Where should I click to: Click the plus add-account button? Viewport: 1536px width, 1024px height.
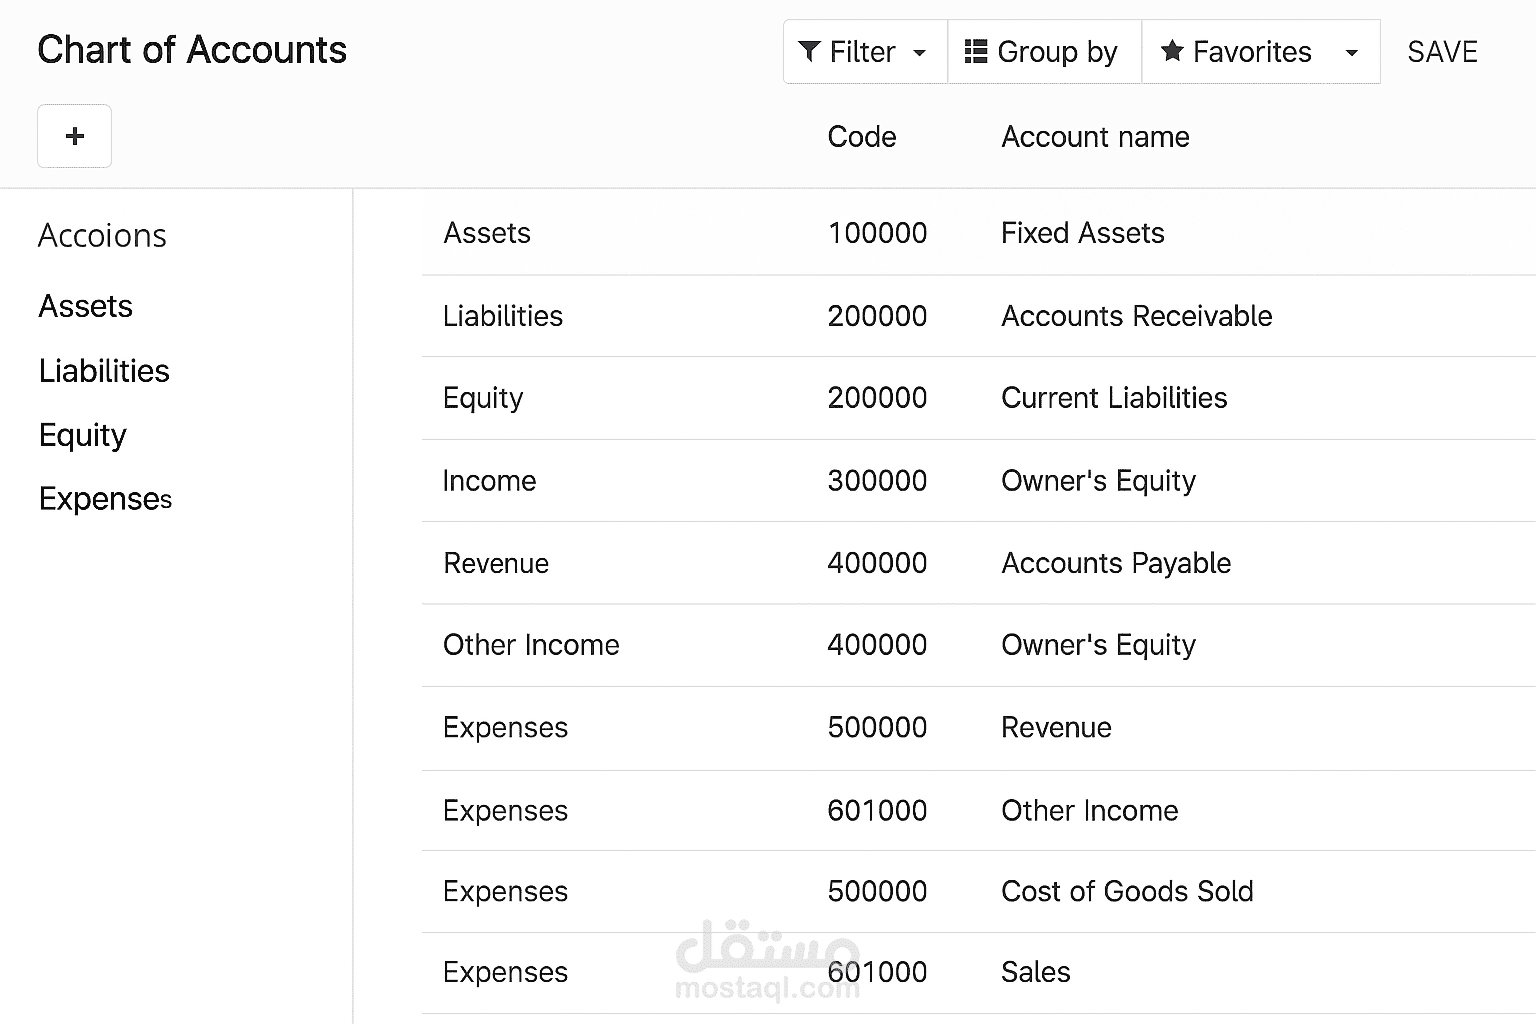(x=74, y=136)
